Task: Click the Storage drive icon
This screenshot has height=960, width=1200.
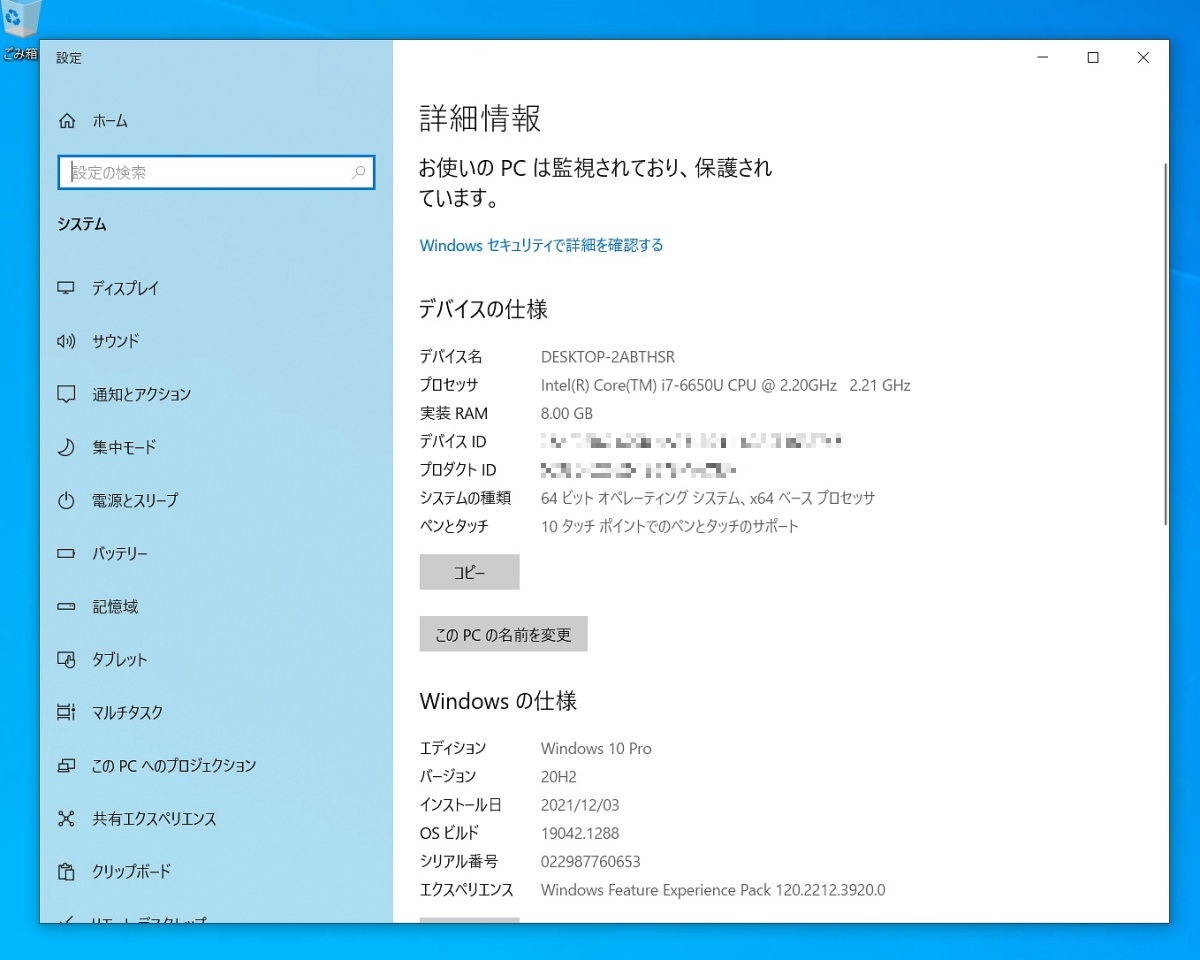Action: (x=67, y=606)
